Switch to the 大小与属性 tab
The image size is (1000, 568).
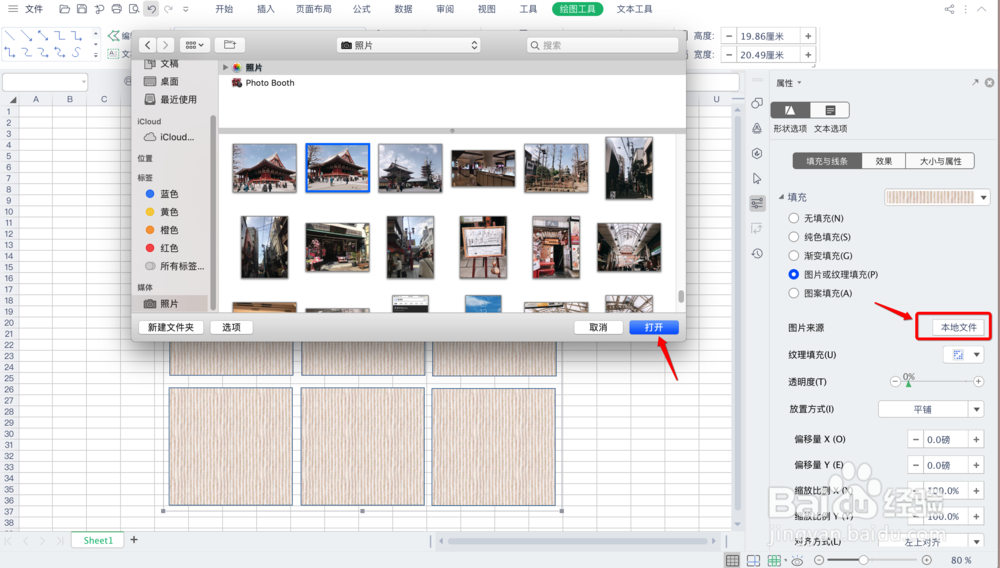click(940, 161)
